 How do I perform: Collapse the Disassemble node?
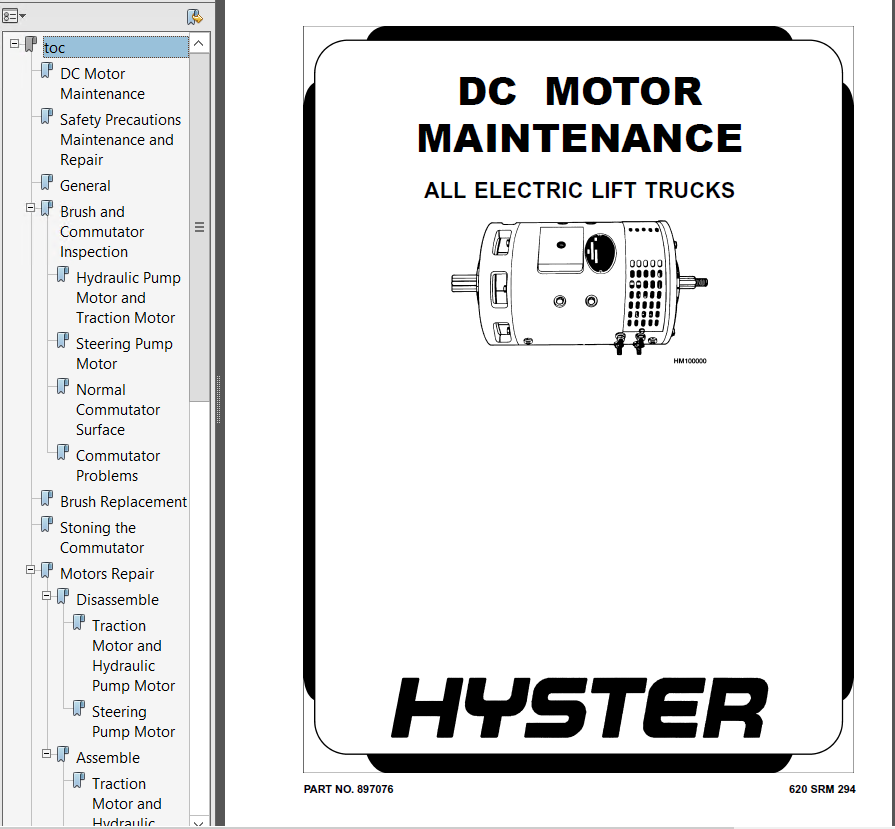47,596
